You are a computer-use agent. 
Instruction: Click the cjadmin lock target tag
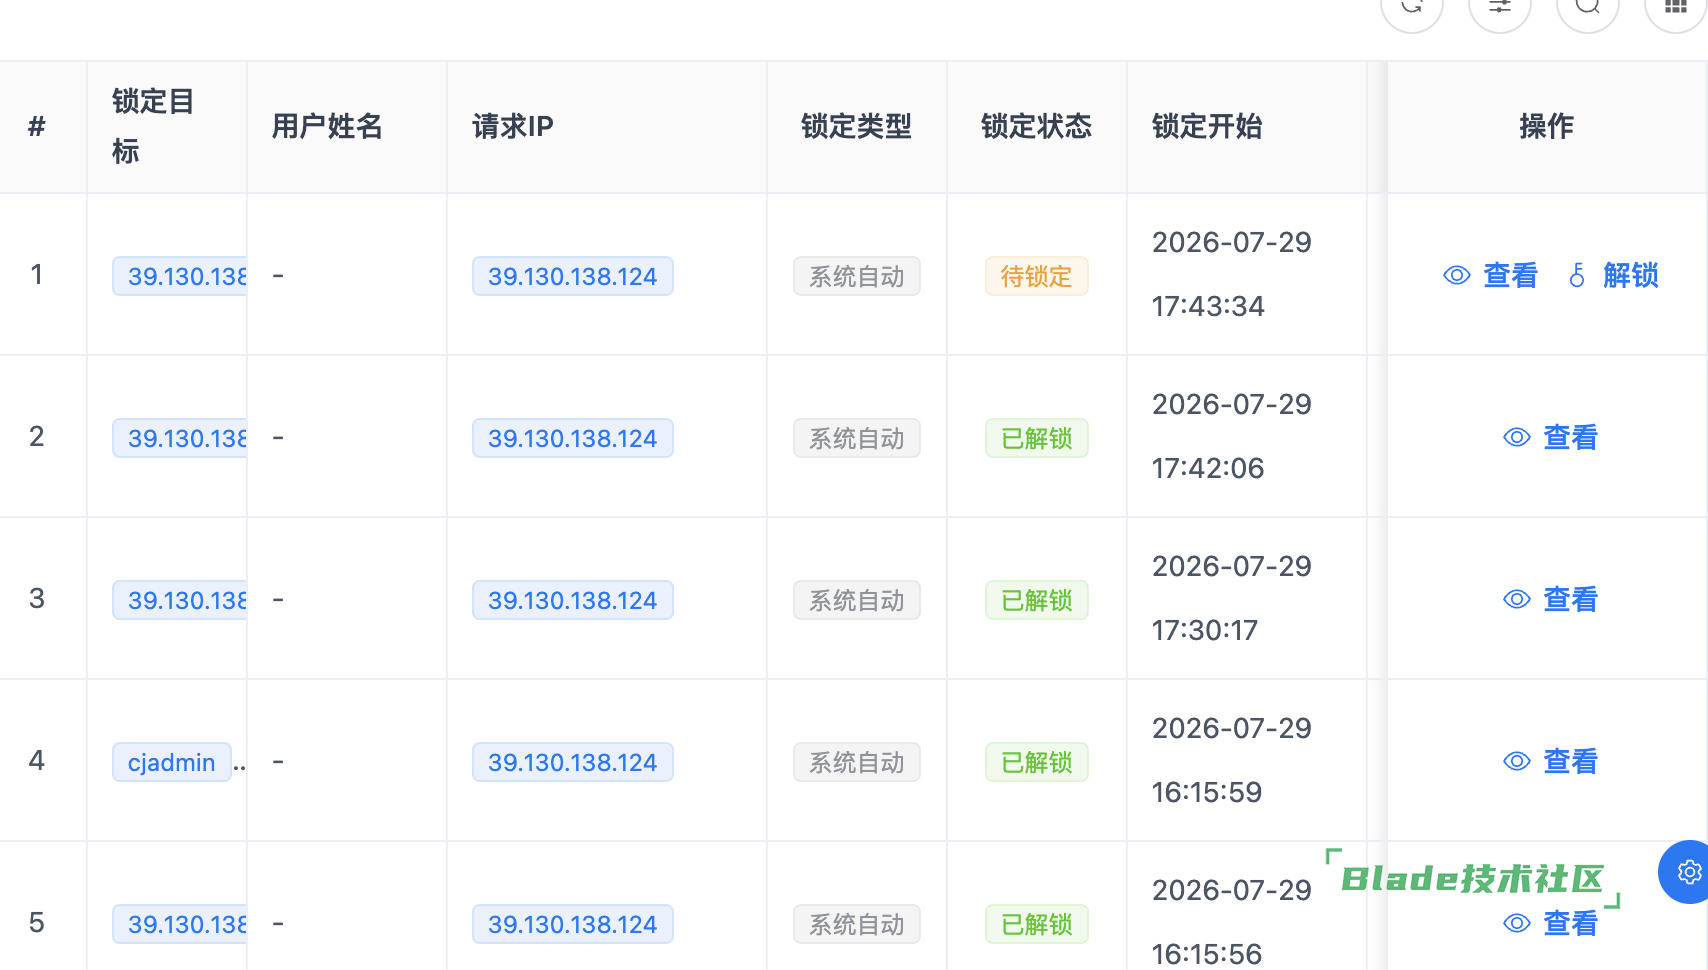(172, 762)
